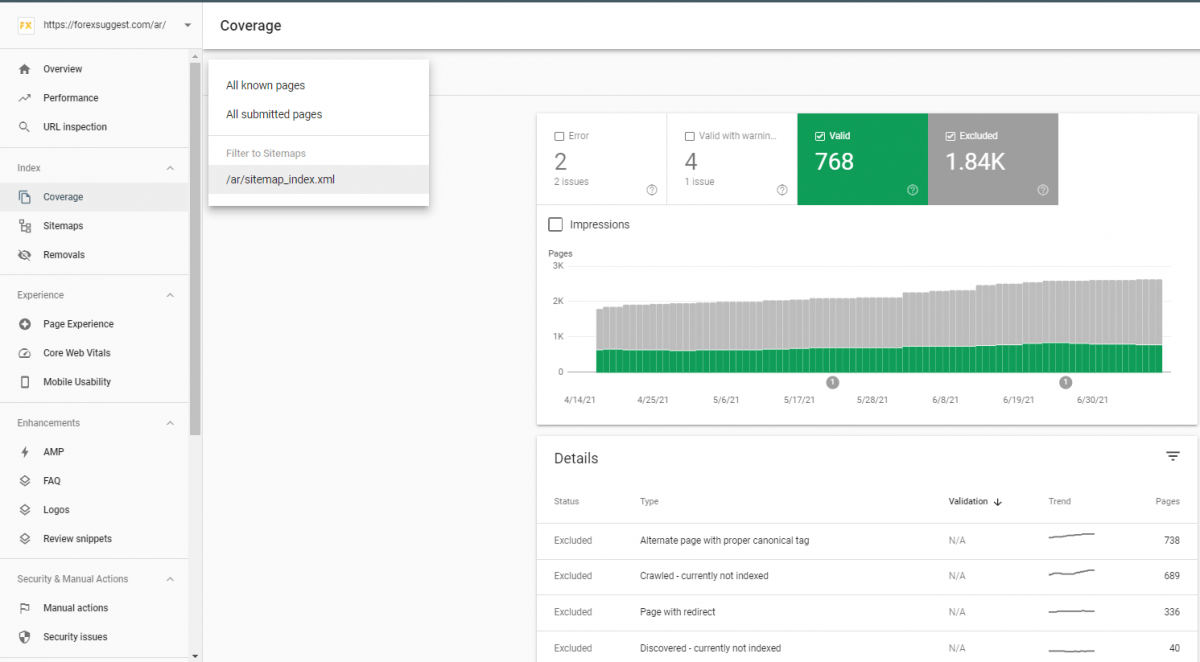
Task: Click the Pages column header
Action: (1168, 502)
